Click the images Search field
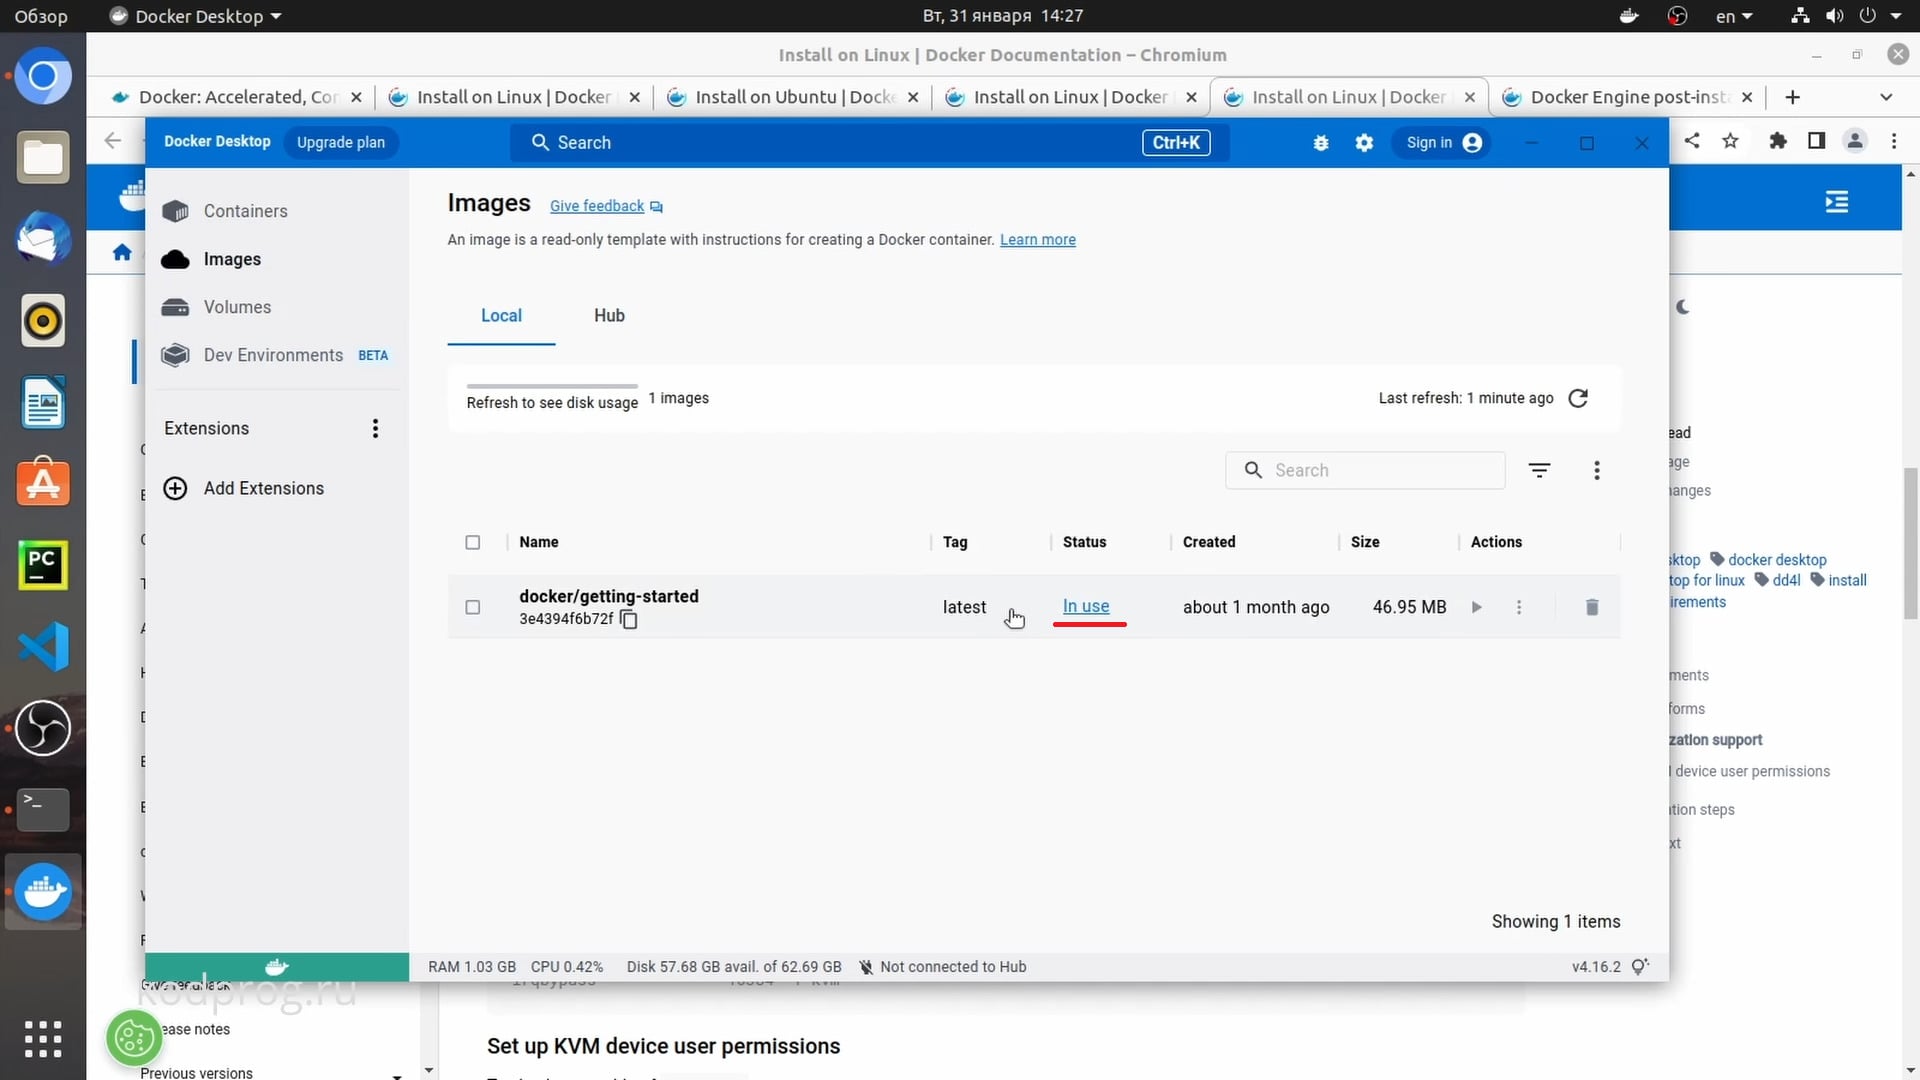Screen dimensions: 1920x1080 click(1365, 470)
